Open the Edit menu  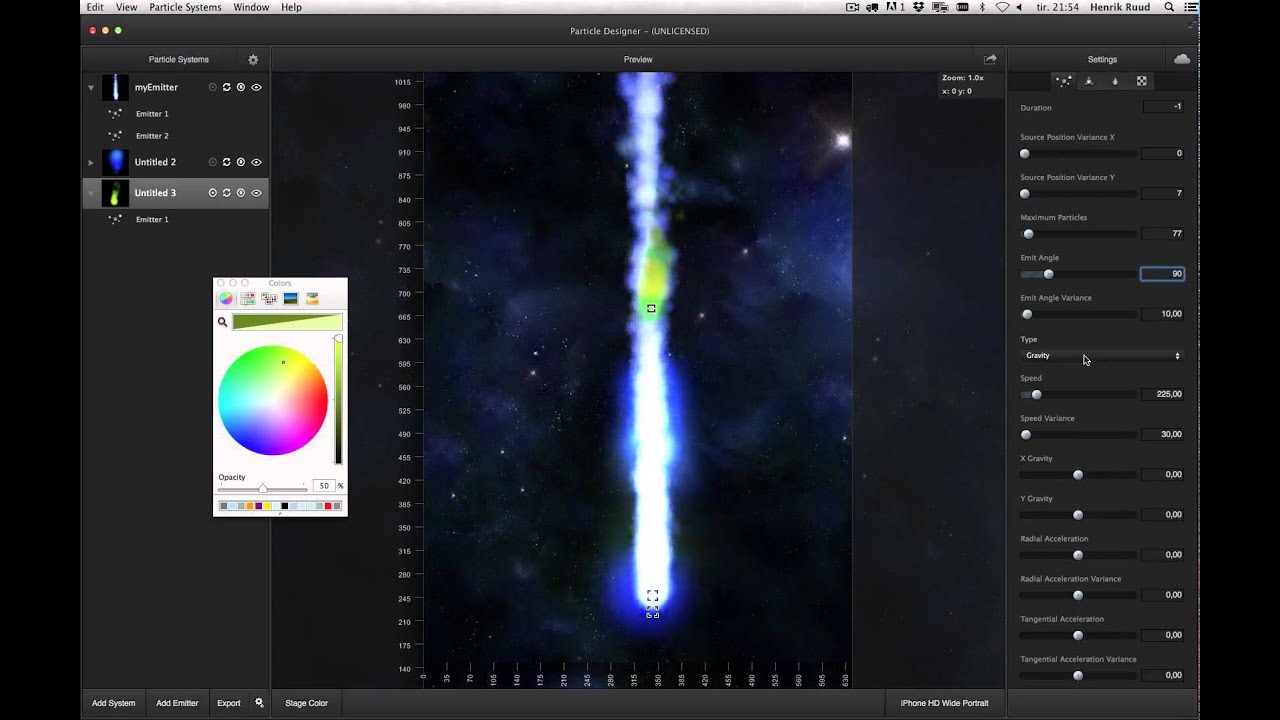tap(95, 7)
